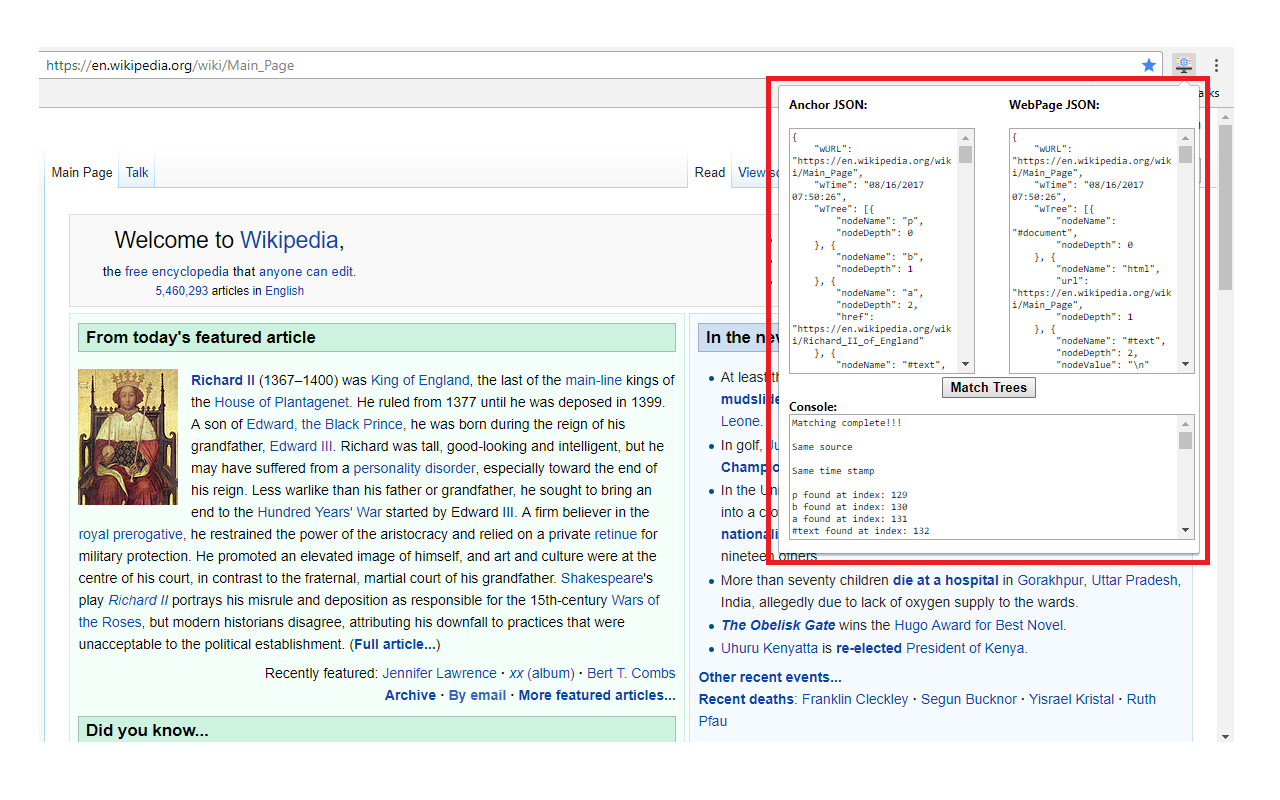Open the Recent deaths link
This screenshot has width=1280, height=800.
click(x=746, y=699)
